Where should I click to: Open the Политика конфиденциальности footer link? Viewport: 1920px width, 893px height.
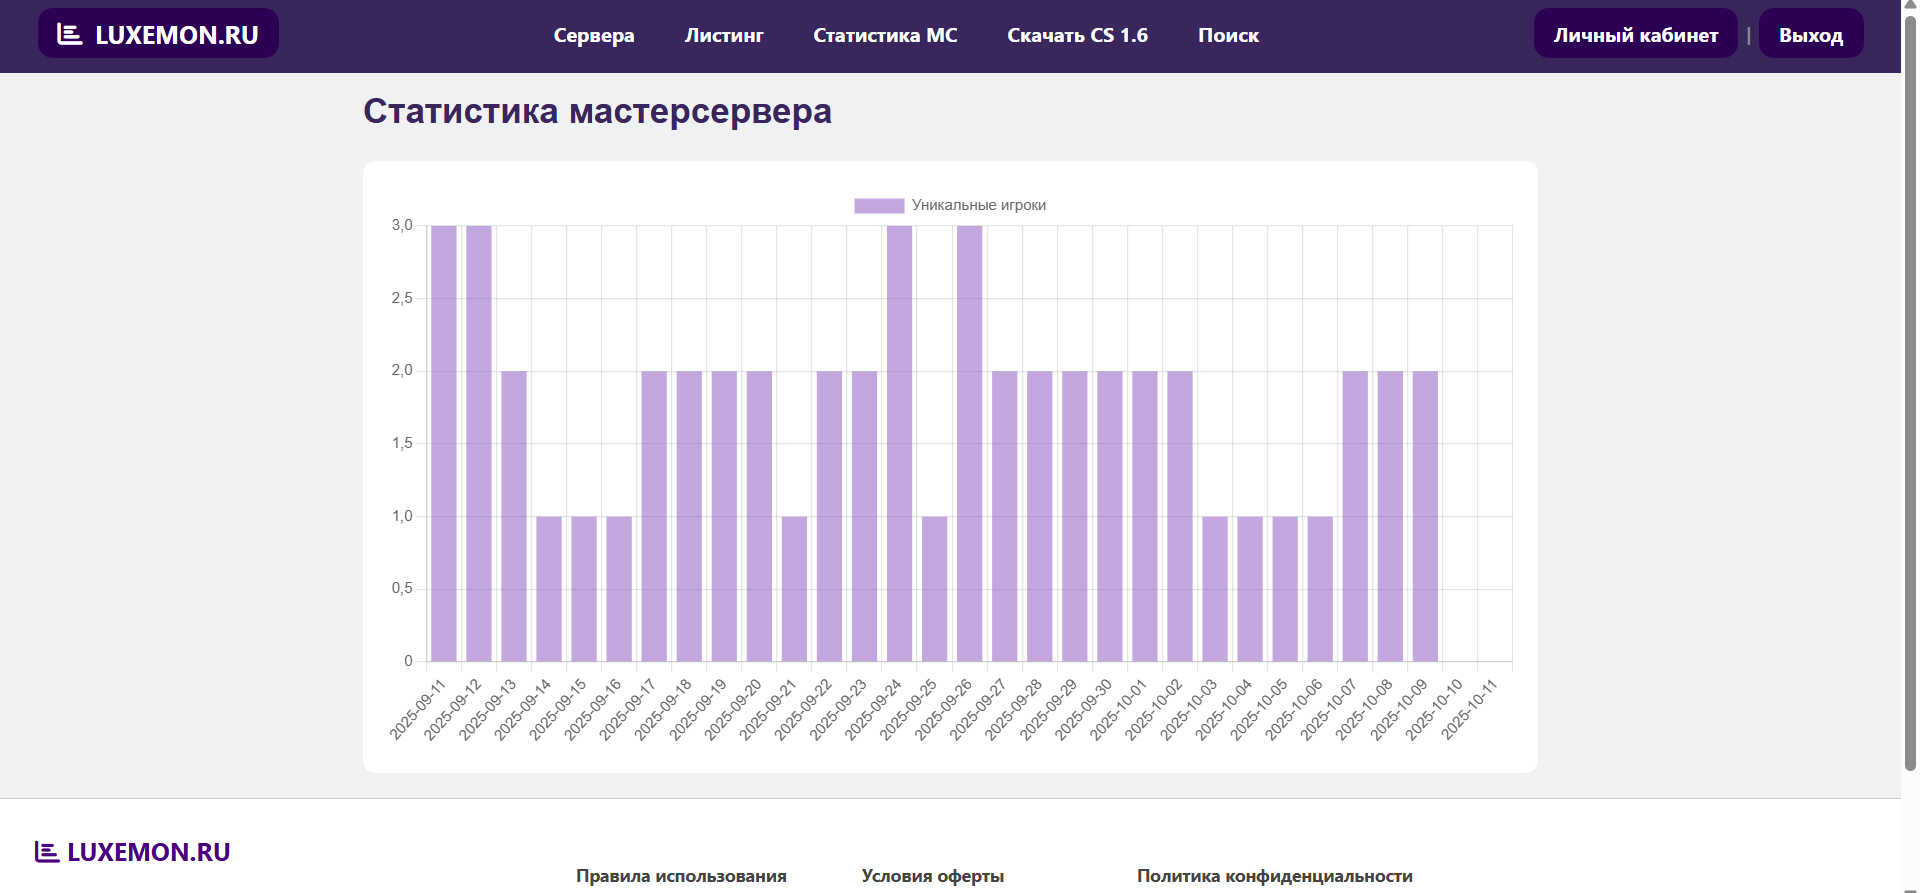1274,876
